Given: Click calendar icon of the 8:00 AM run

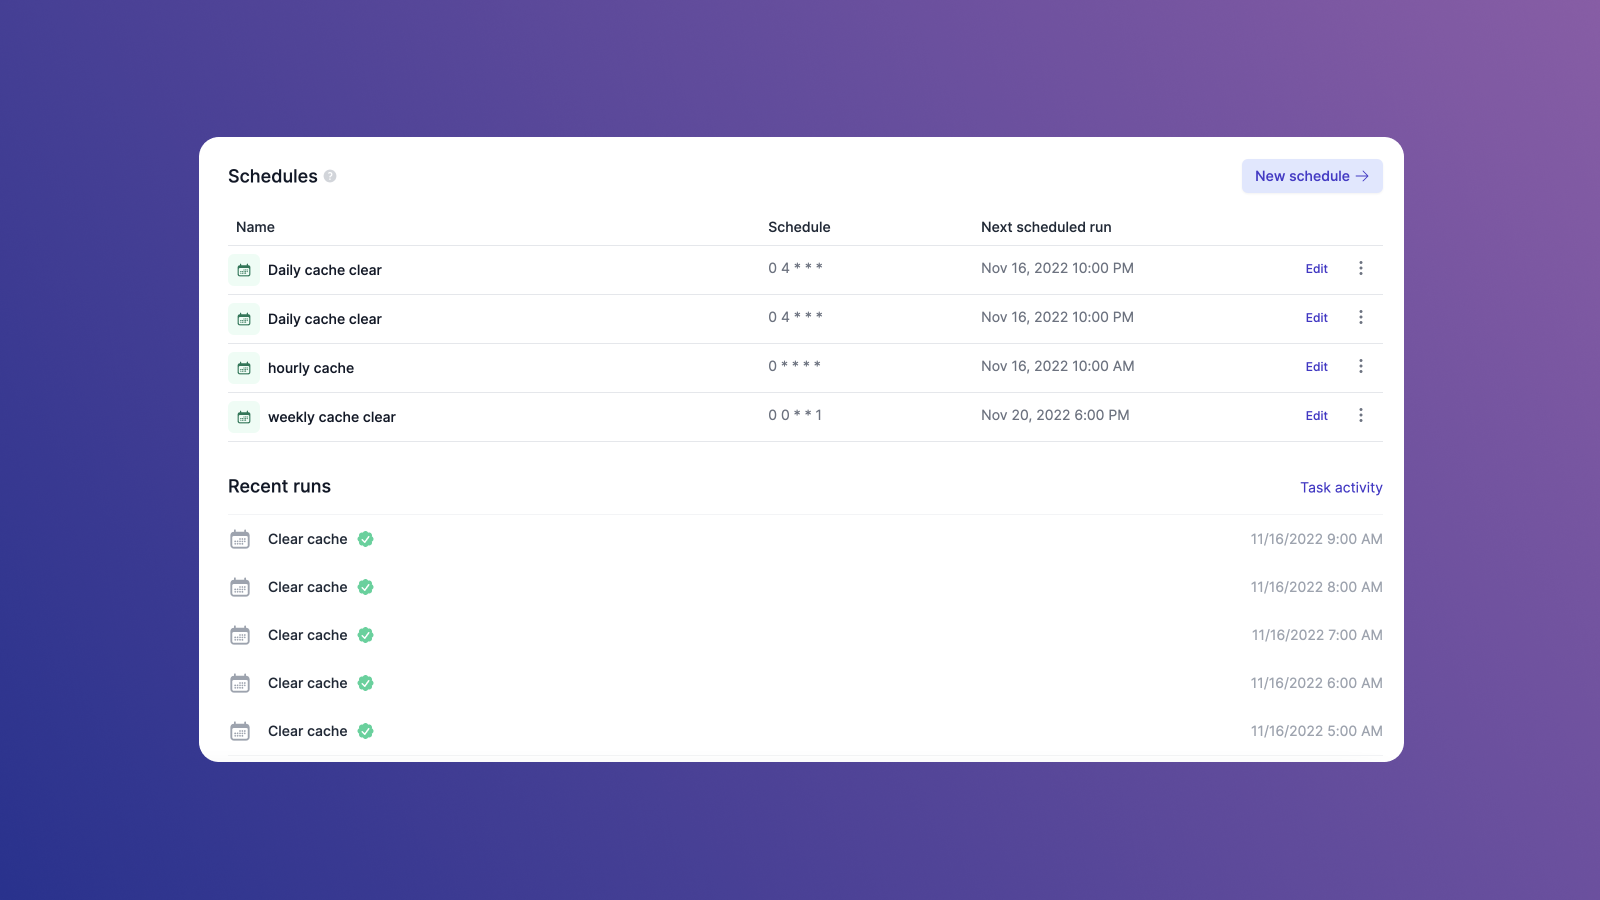Looking at the screenshot, I should [240, 587].
